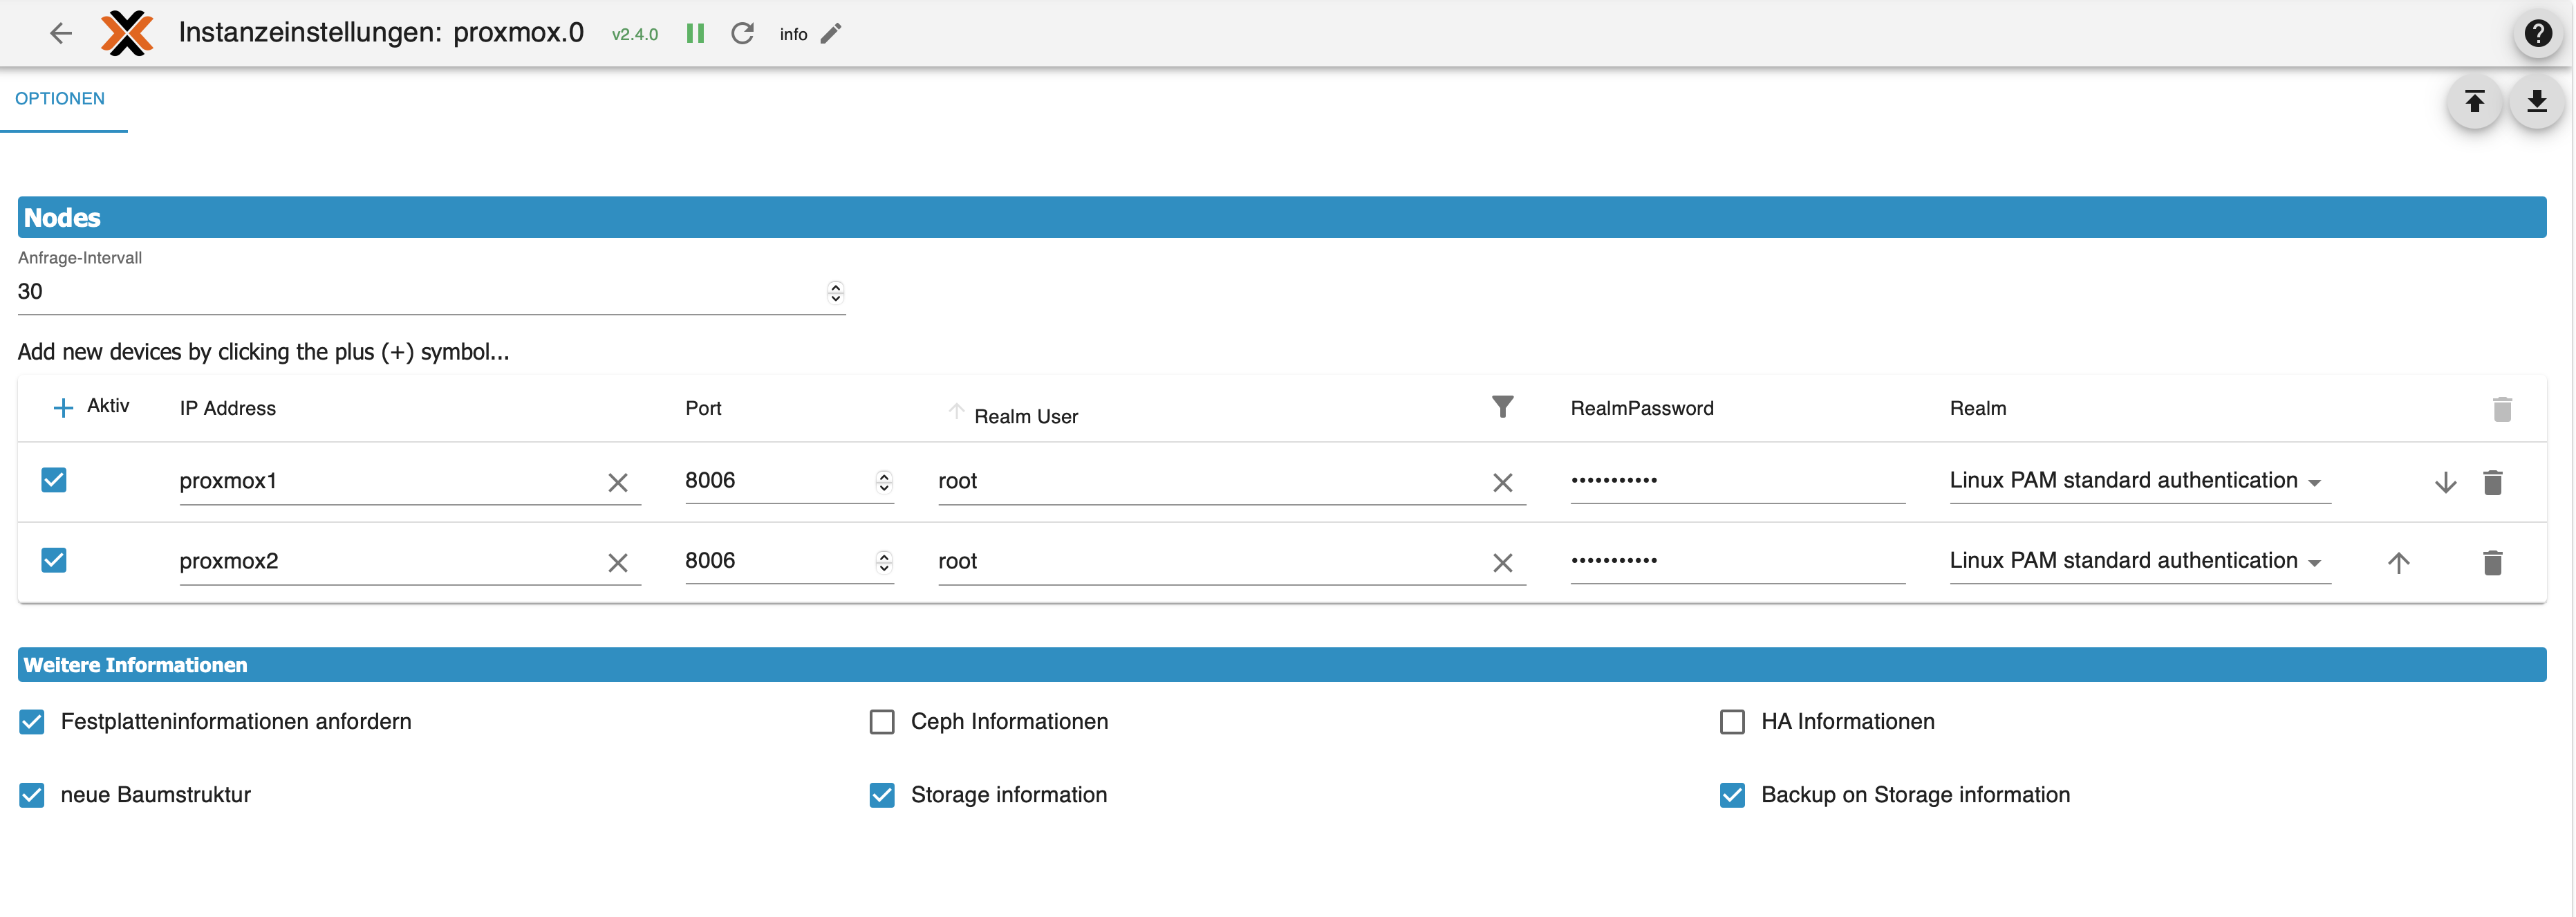Open Realm dropdown for proxmox2

click(2139, 561)
